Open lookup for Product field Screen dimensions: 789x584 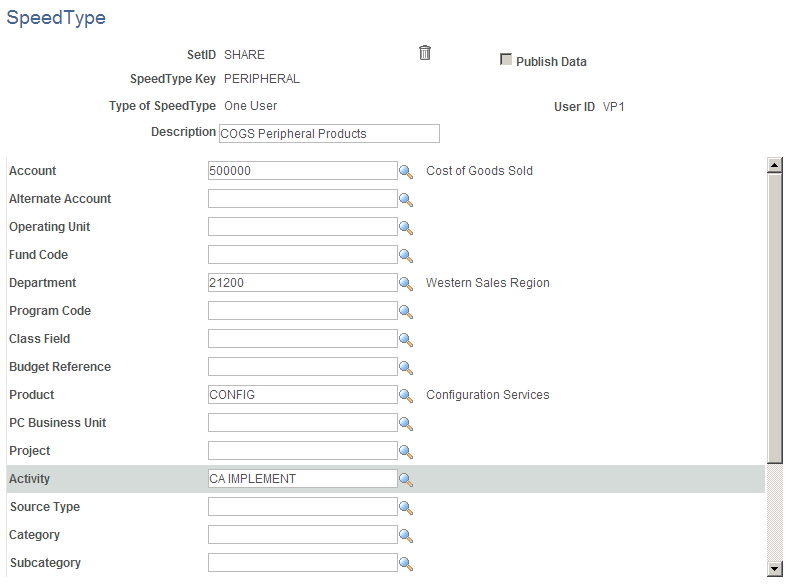click(x=406, y=396)
